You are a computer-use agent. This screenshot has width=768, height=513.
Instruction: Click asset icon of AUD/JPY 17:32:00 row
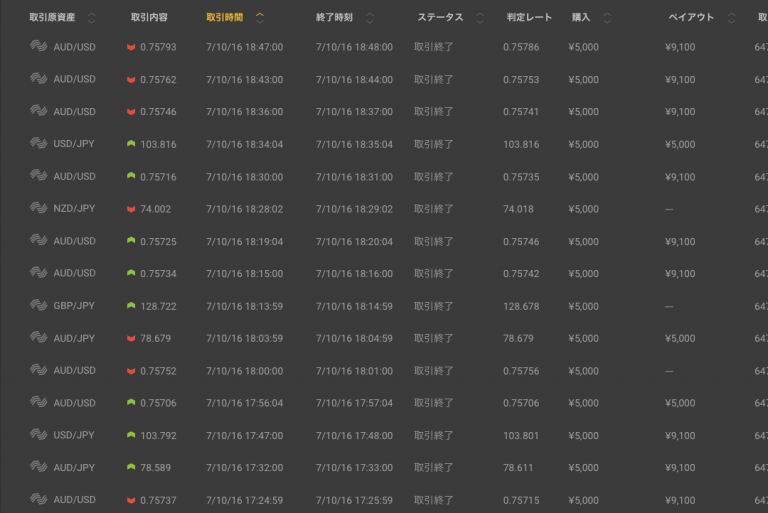[x=39, y=466]
